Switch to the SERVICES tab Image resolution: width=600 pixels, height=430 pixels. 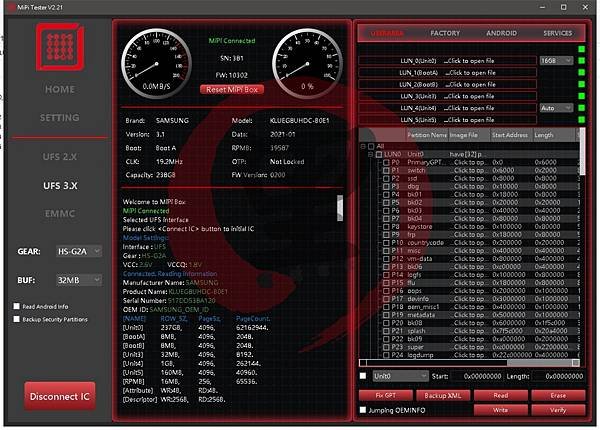click(558, 33)
